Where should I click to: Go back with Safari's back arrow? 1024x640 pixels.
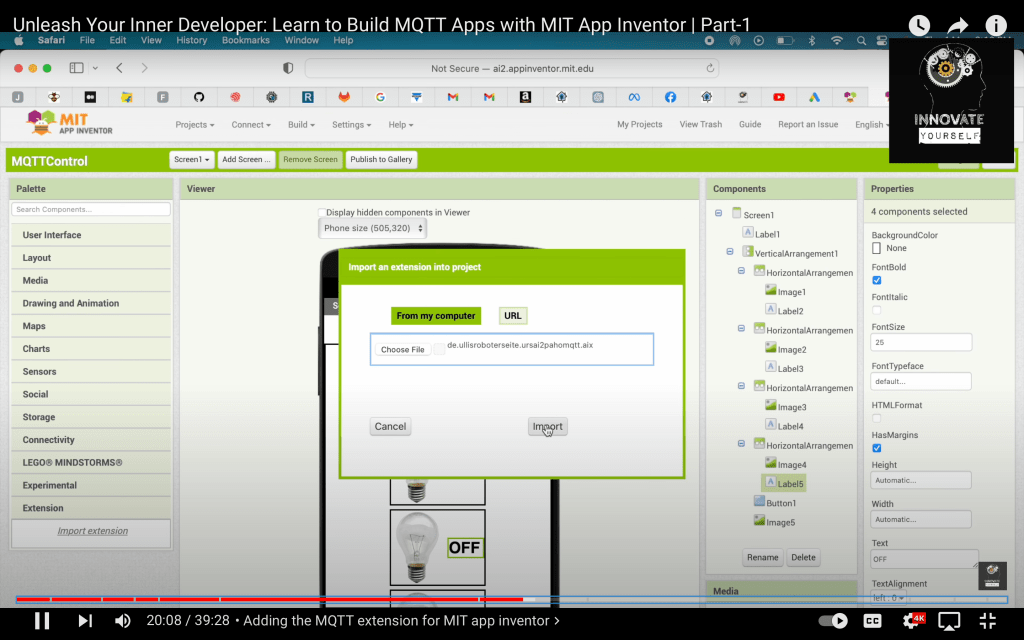pos(120,68)
